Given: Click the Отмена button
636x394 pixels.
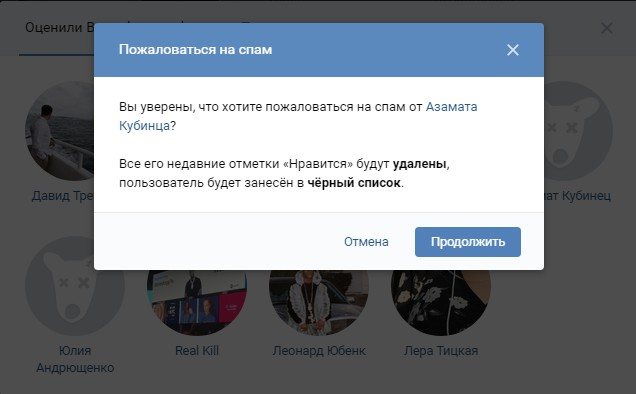Looking at the screenshot, I should [x=366, y=242].
